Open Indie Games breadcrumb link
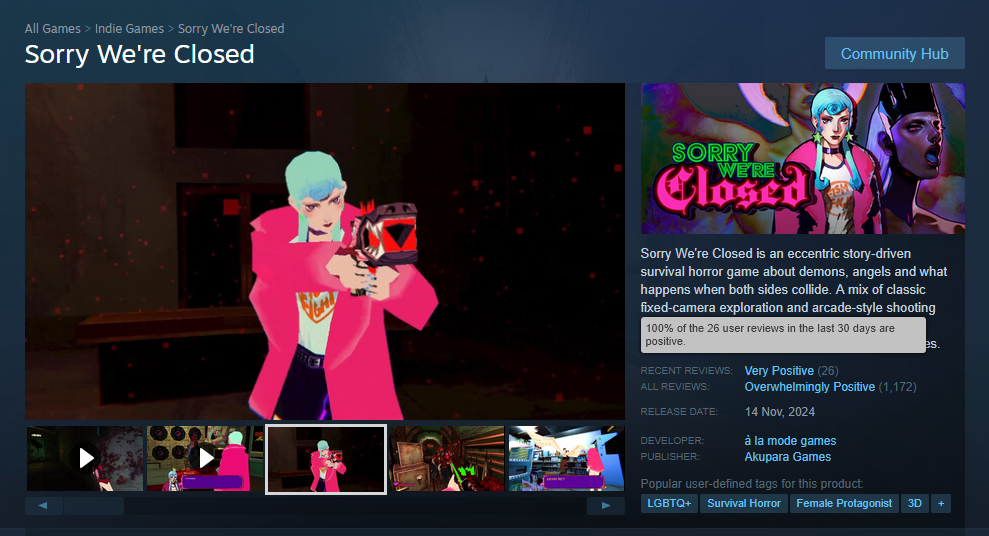 pyautogui.click(x=129, y=28)
